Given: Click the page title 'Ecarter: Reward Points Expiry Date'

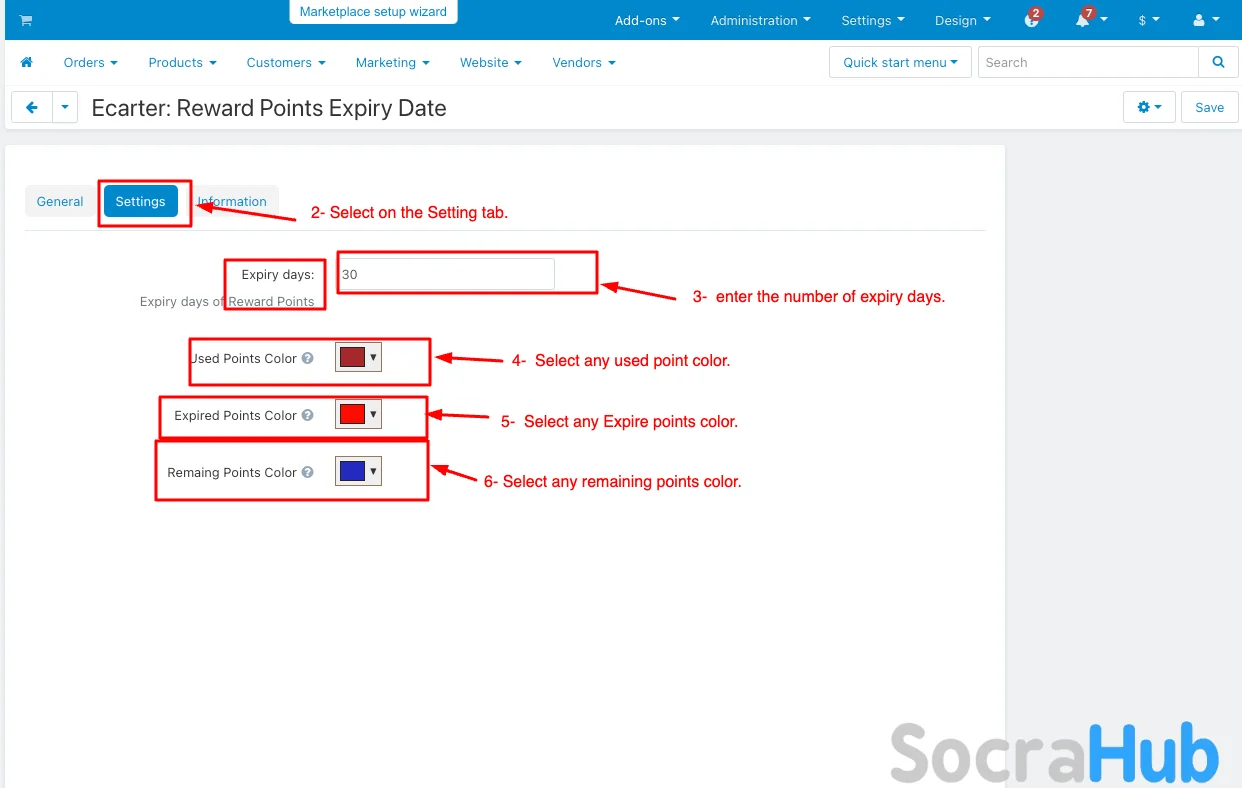Looking at the screenshot, I should pyautogui.click(x=269, y=108).
